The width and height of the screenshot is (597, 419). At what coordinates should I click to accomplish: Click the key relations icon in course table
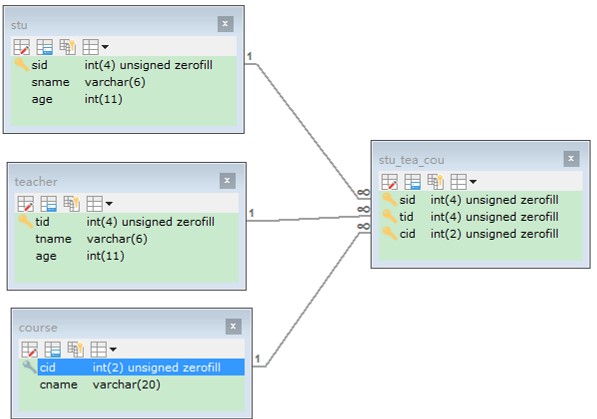point(75,349)
